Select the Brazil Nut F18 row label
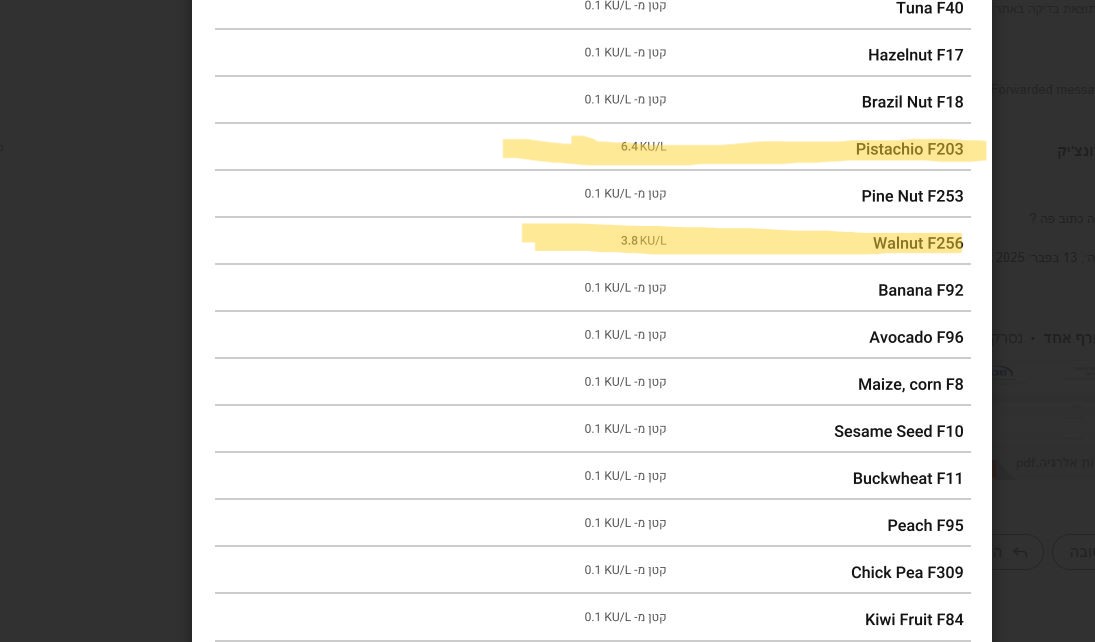Viewport: 1095px width, 642px height. coord(912,103)
